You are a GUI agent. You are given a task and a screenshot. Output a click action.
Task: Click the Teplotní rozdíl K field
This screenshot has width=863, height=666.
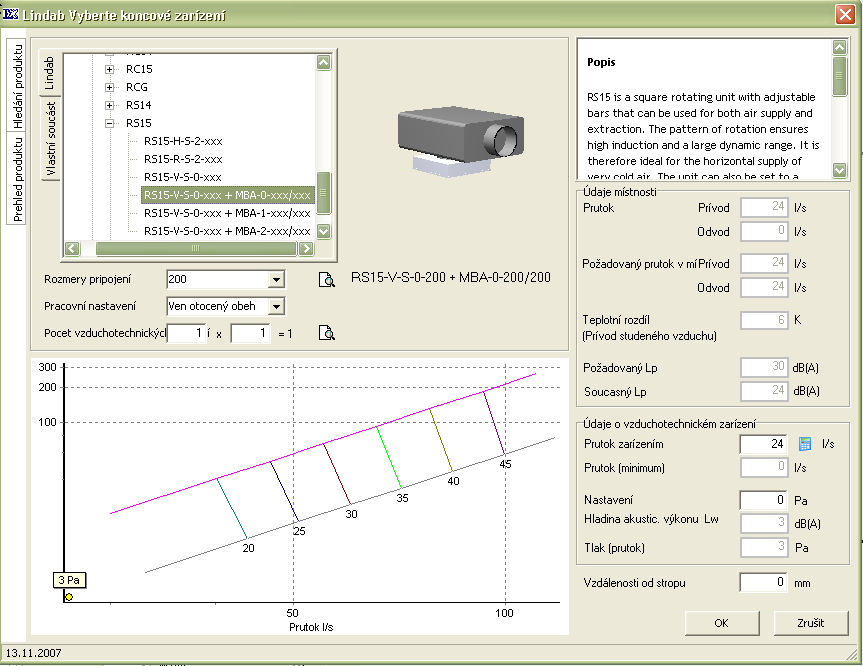(x=764, y=320)
